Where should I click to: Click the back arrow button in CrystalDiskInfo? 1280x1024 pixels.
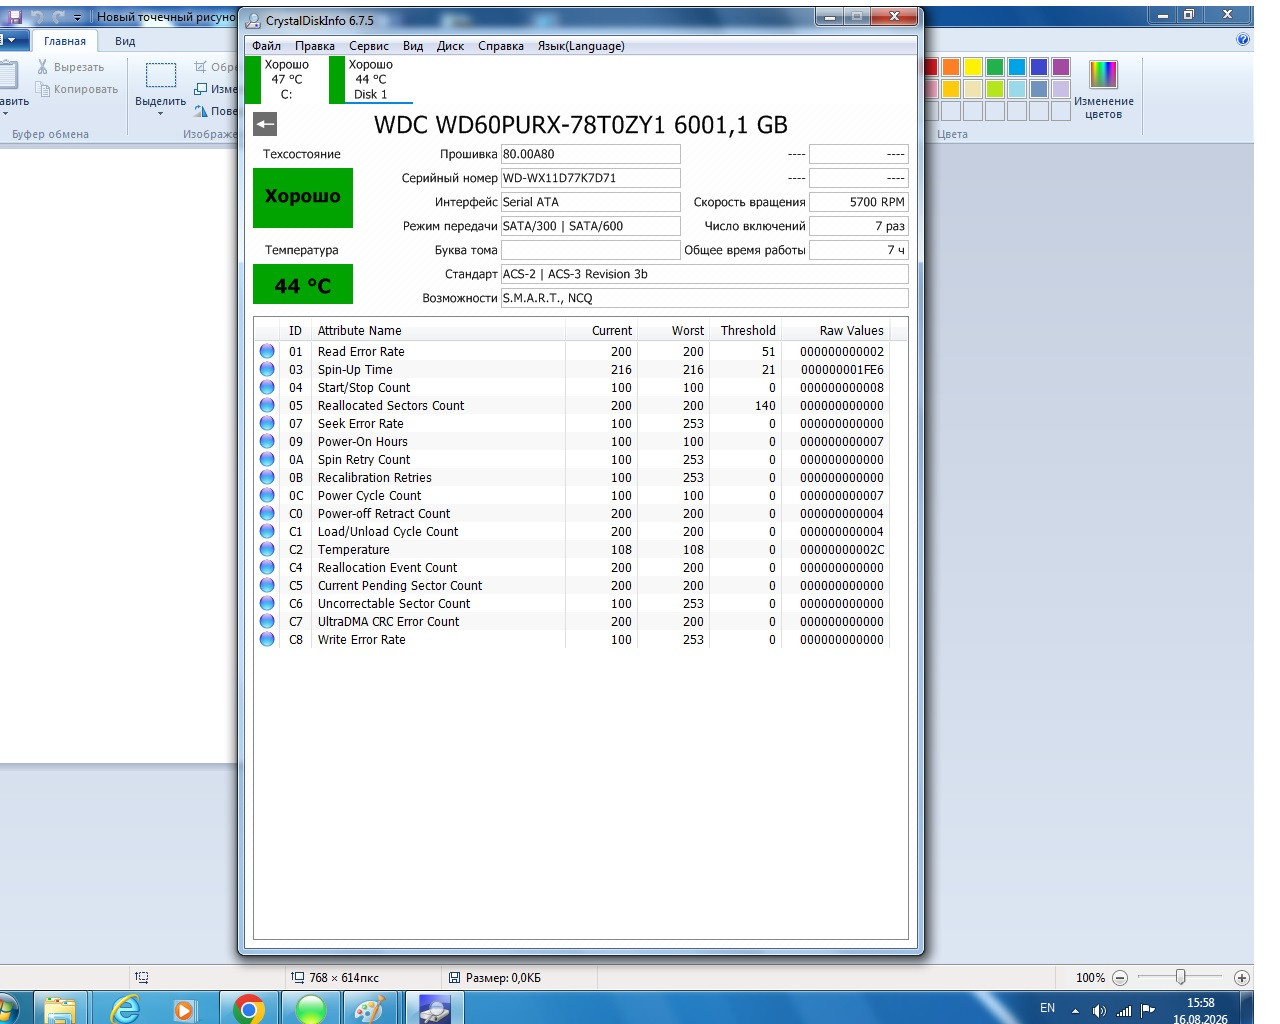265,124
